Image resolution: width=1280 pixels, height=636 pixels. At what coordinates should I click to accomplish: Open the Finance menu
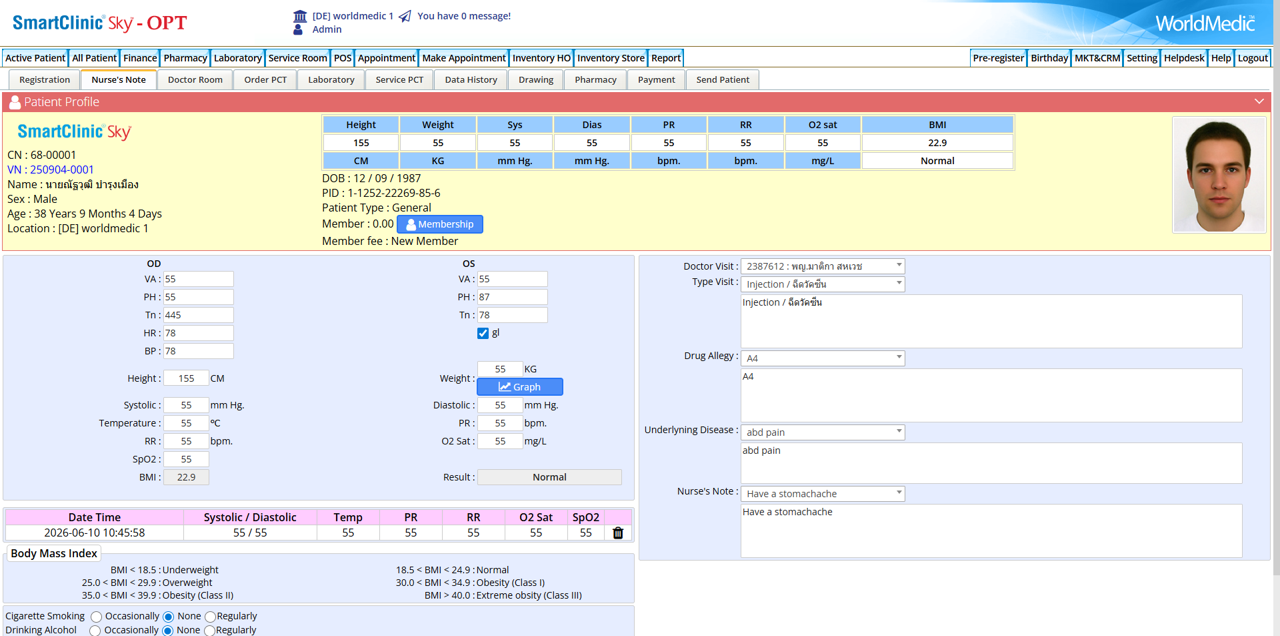[140, 58]
